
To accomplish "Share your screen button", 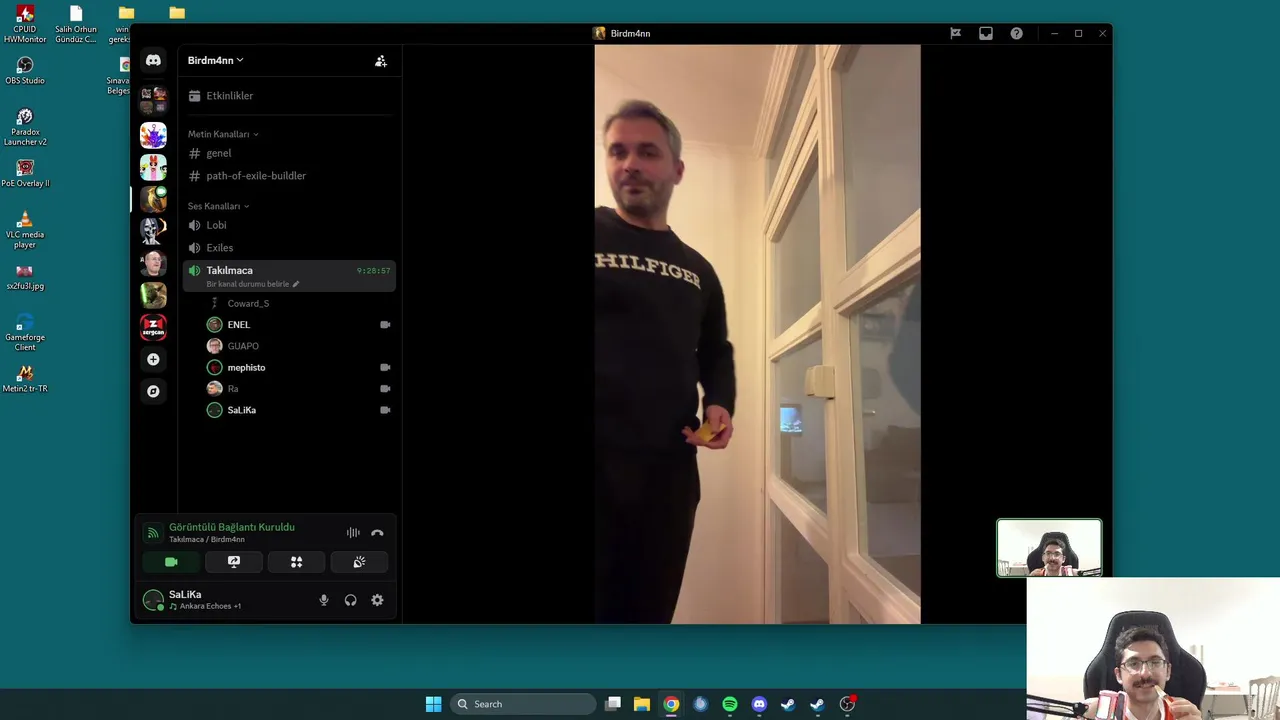I will (234, 562).
